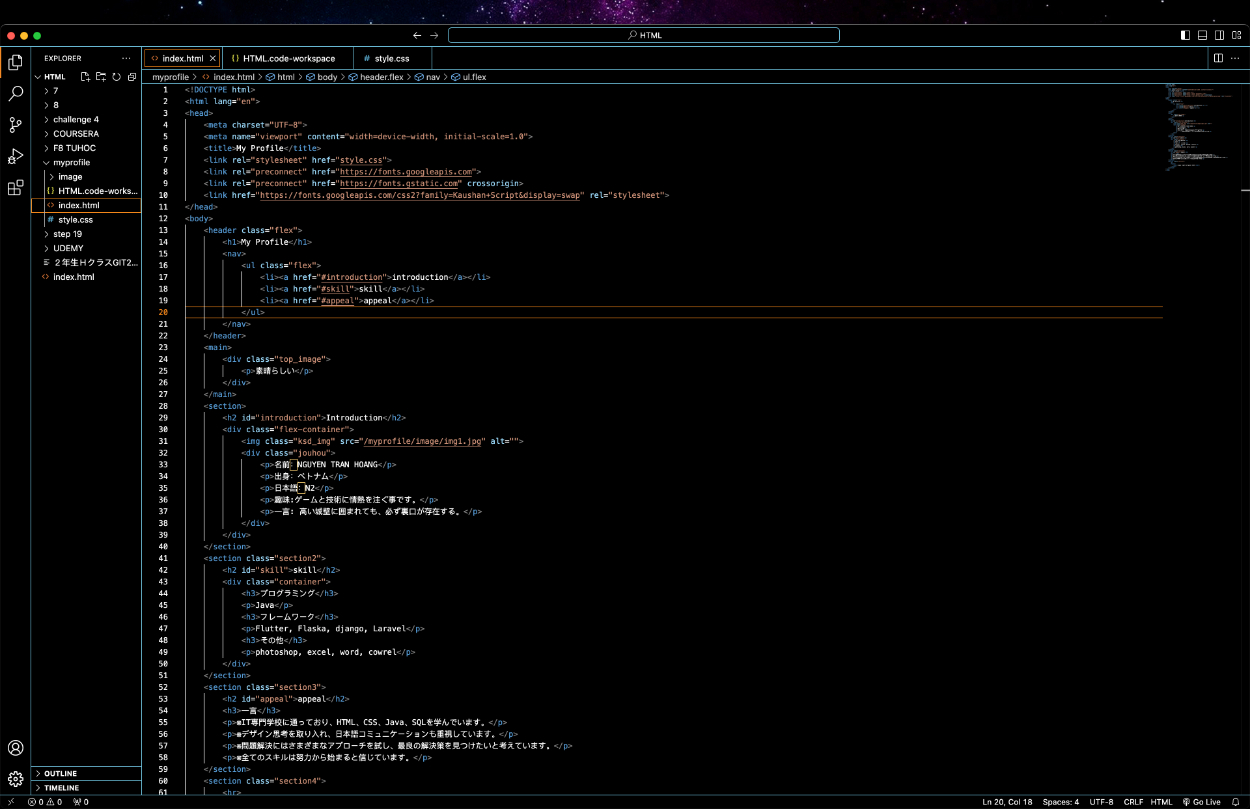The width and height of the screenshot is (1250, 809).
Task: Click the Search icon in activity bar
Action: 15,94
